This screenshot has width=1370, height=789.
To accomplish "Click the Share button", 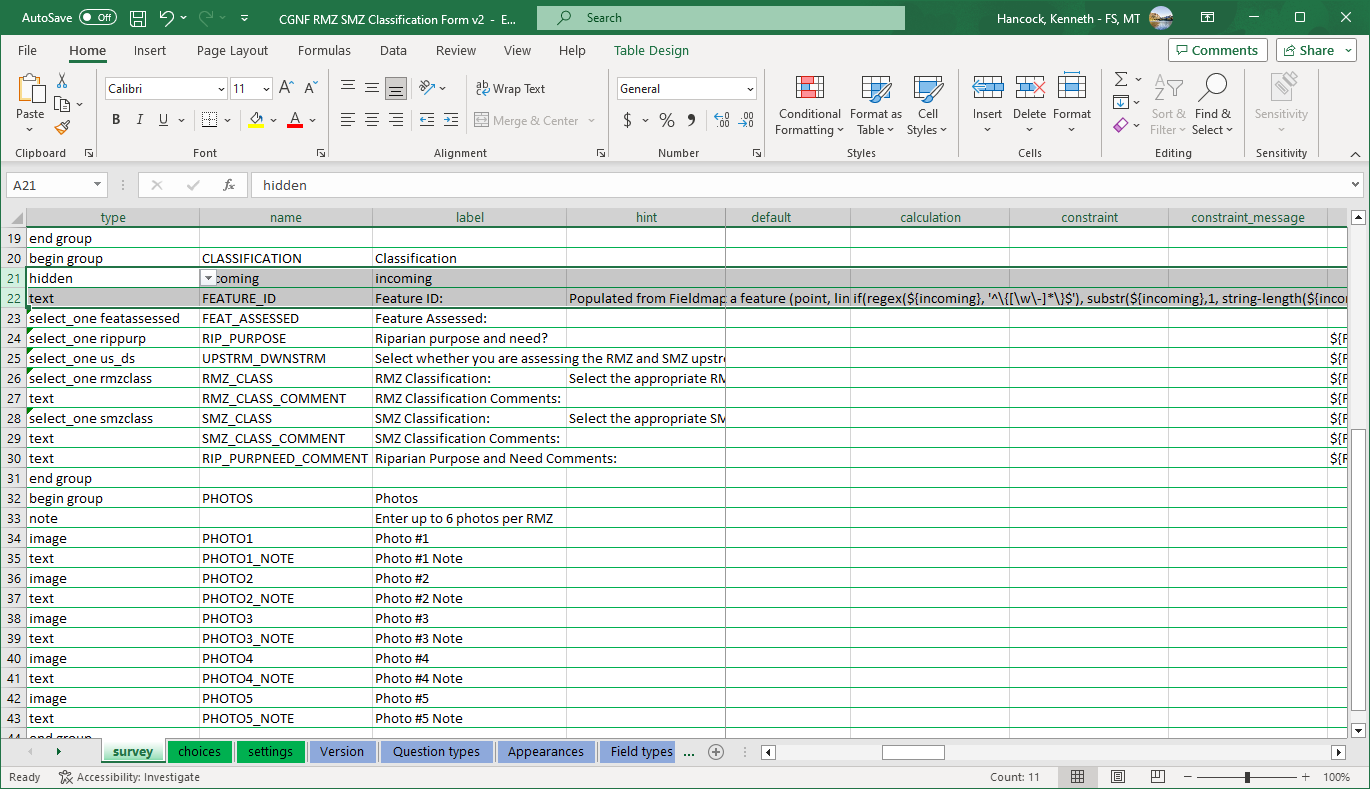I will pyautogui.click(x=1317, y=50).
